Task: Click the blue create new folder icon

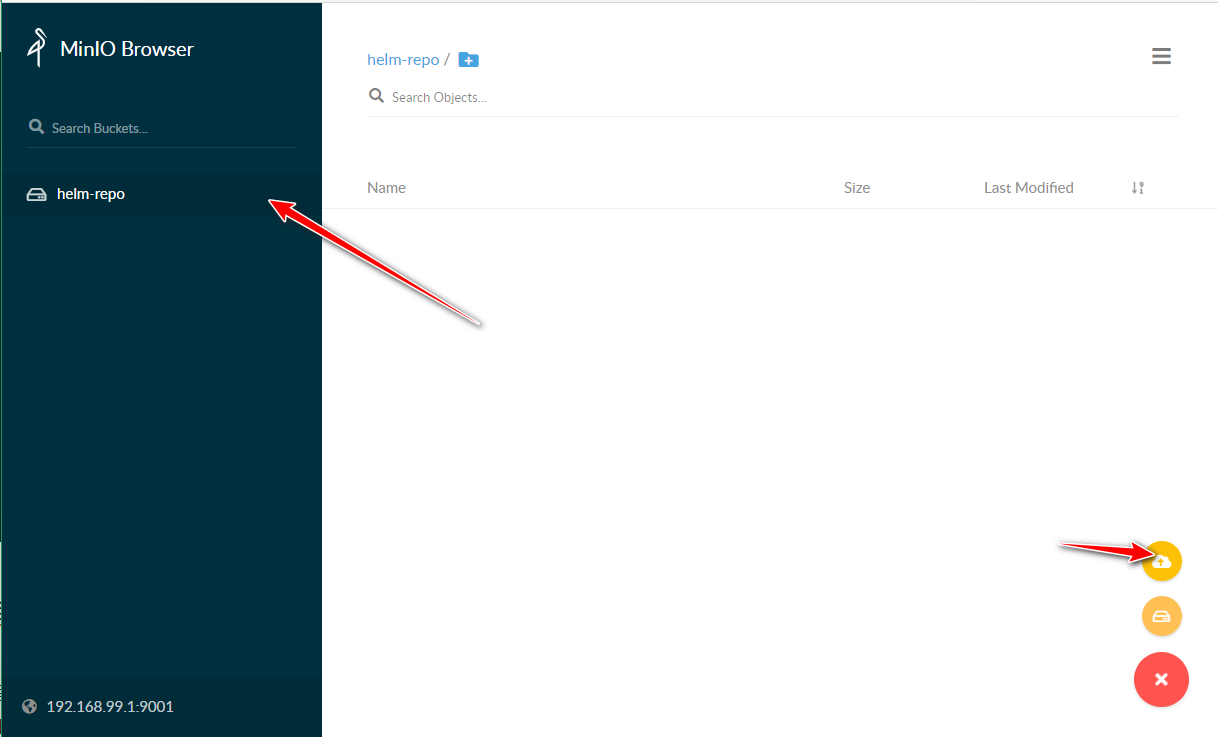Action: 468,60
